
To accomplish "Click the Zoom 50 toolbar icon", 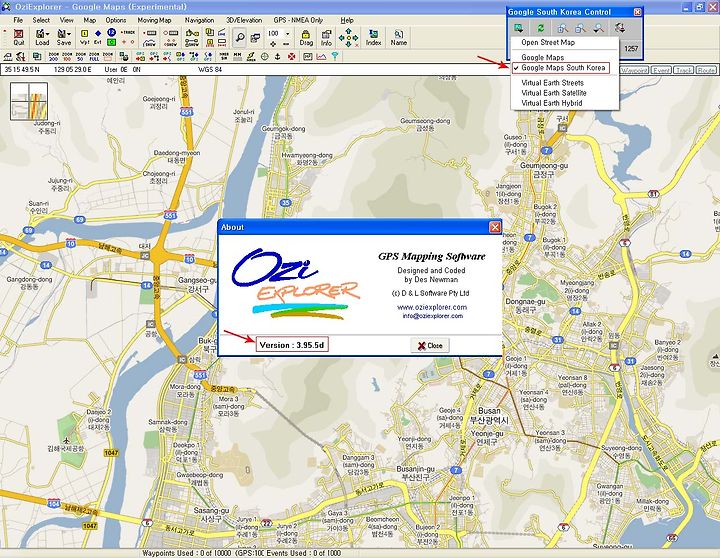I will click(80, 56).
